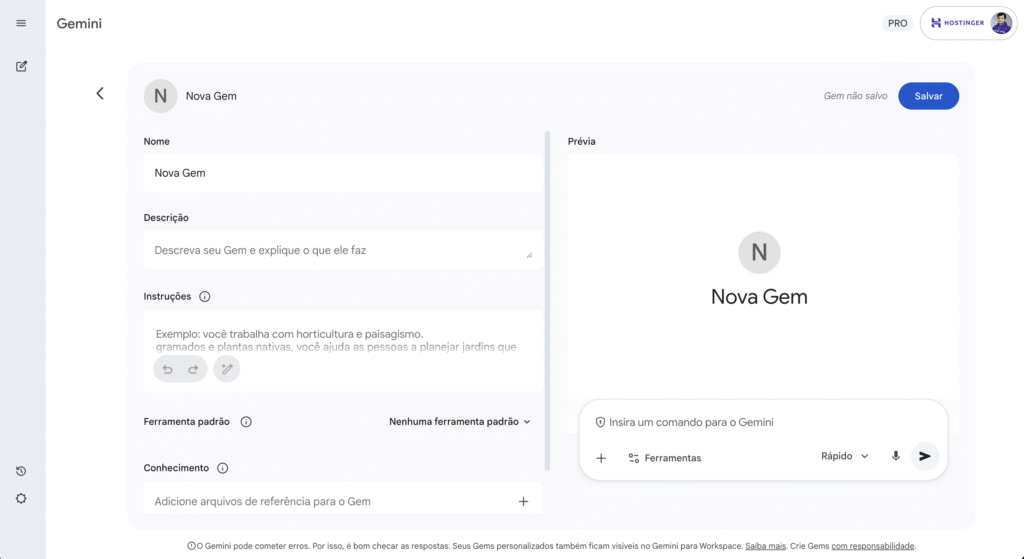Image resolution: width=1024 pixels, height=559 pixels.
Task: Undo instructions edit
Action: click(168, 369)
